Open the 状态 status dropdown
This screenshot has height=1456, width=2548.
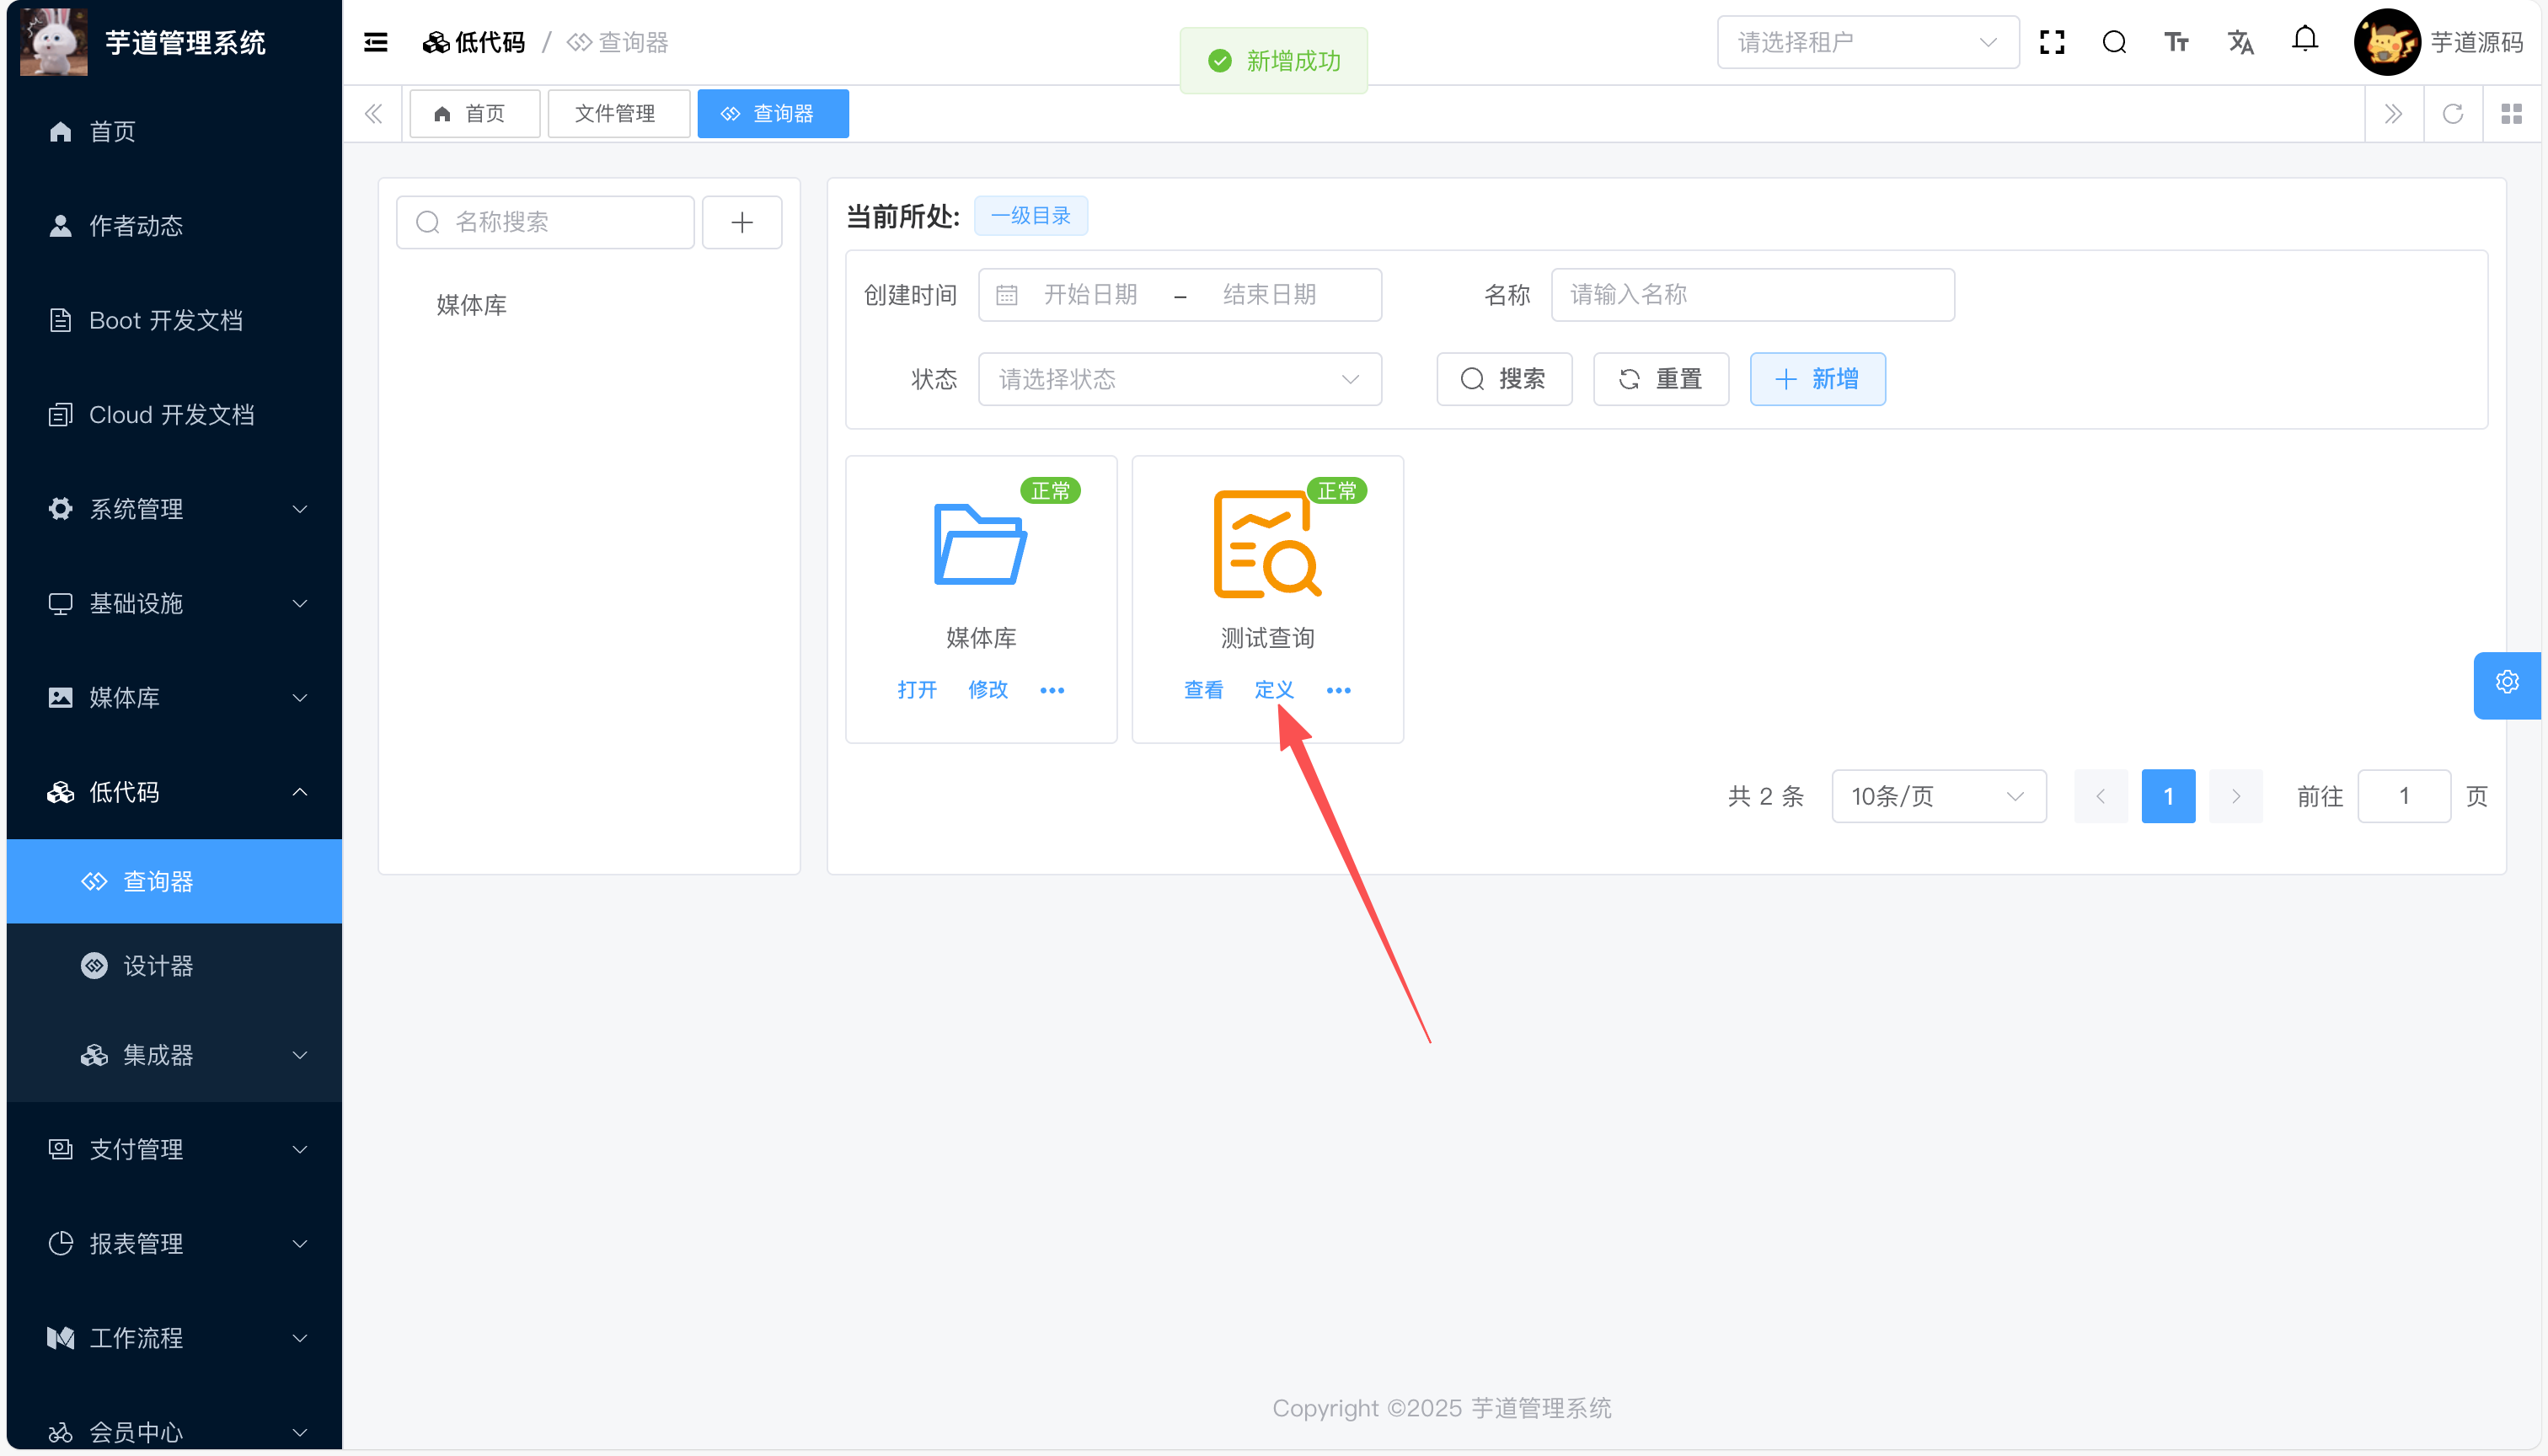tap(1179, 379)
